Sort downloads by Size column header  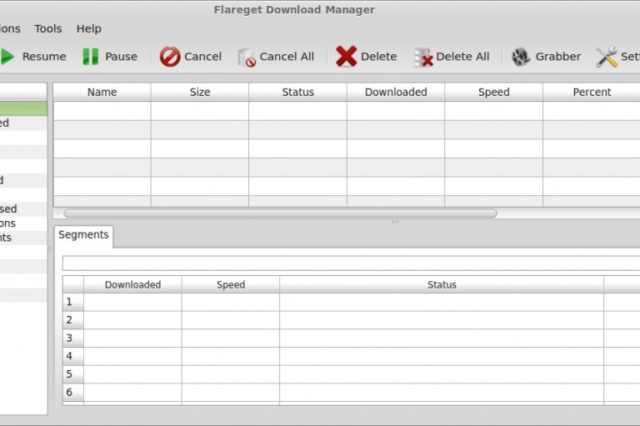point(200,92)
